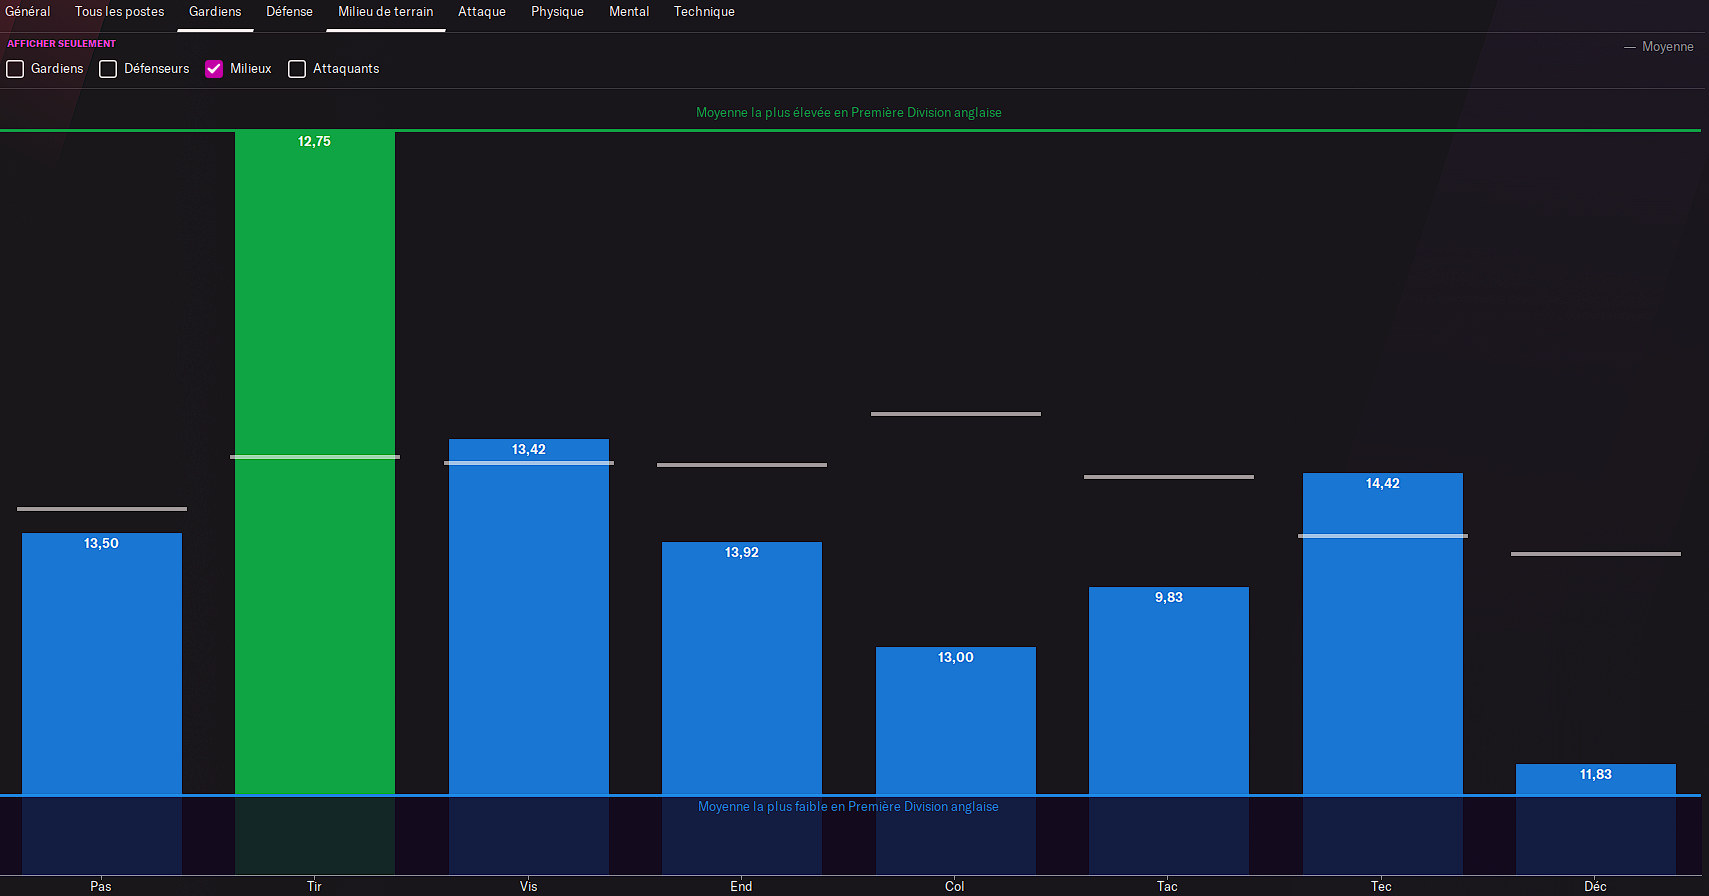Open the Physique tab
Image resolution: width=1709 pixels, height=896 pixels.
pos(557,12)
